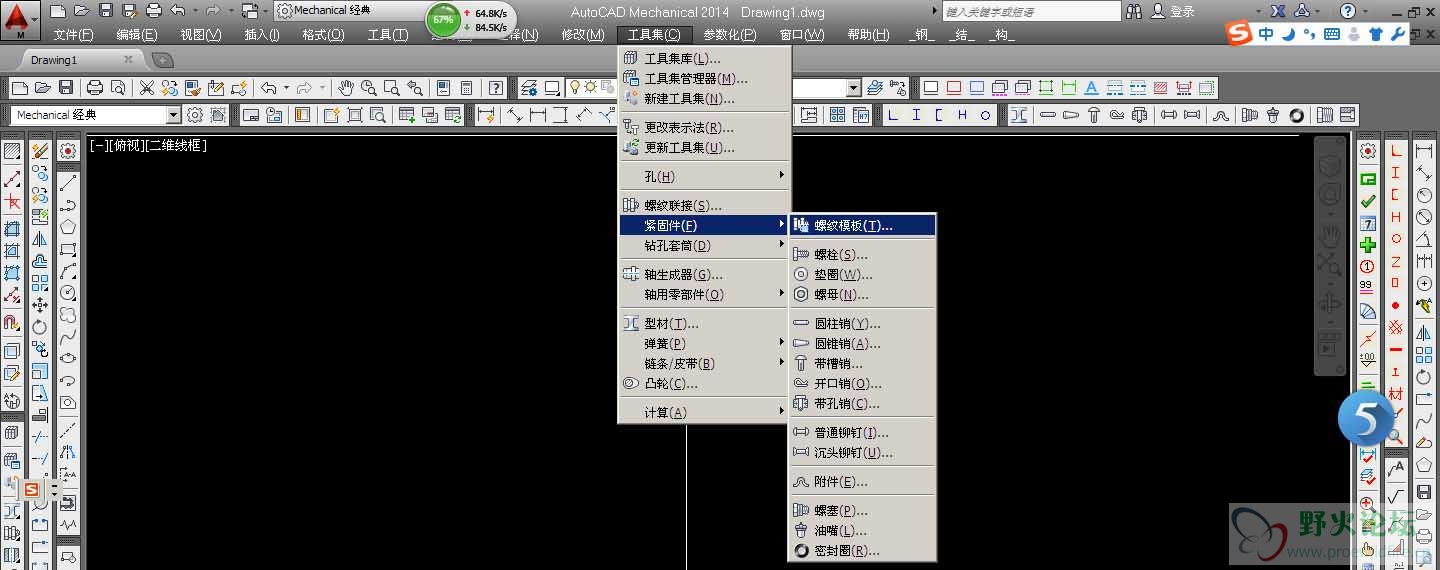
Task: Select 螺纹模板(T)... menu item
Action: [x=863, y=225]
